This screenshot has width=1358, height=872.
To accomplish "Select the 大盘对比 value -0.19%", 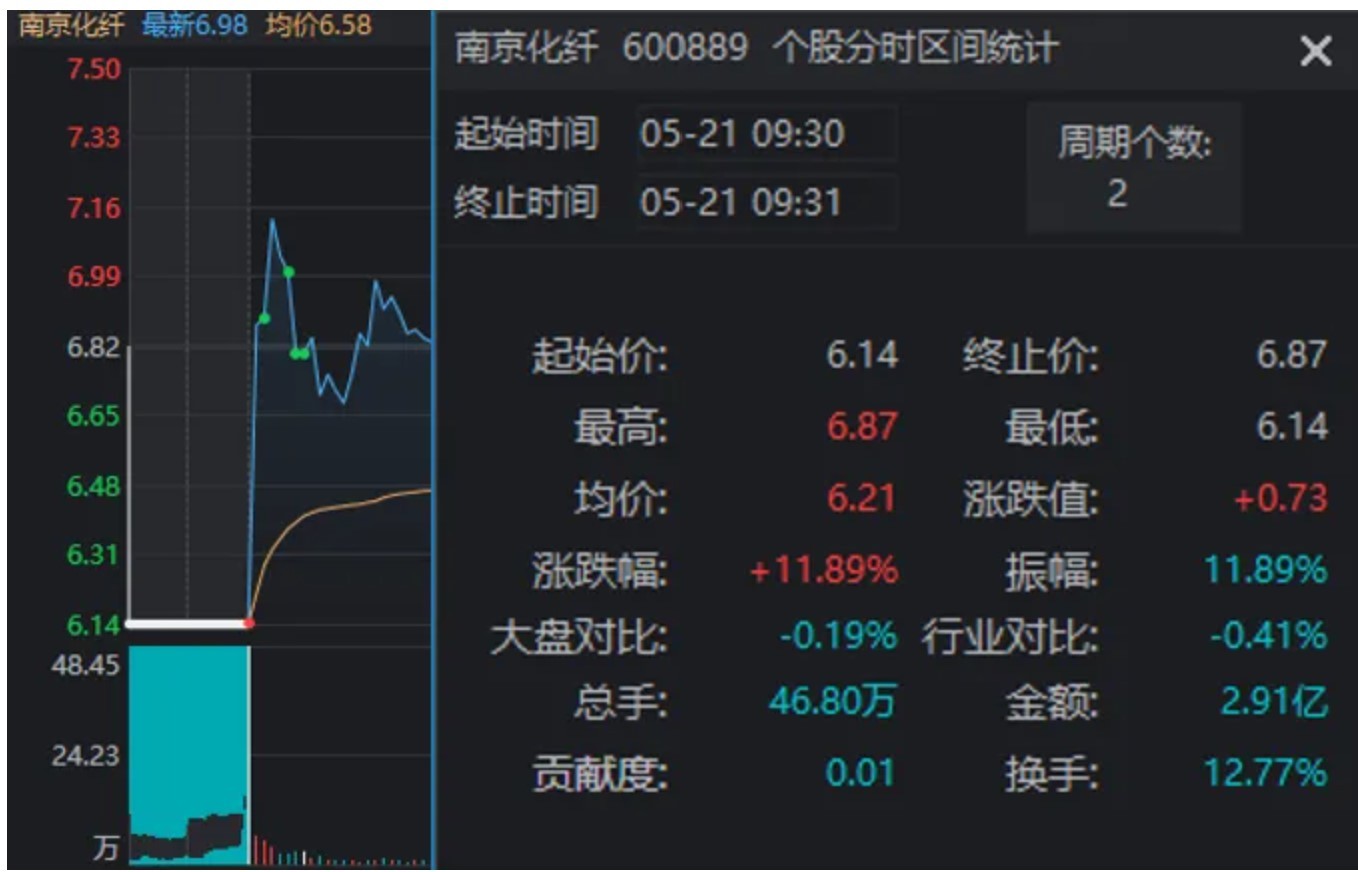I will click(838, 635).
